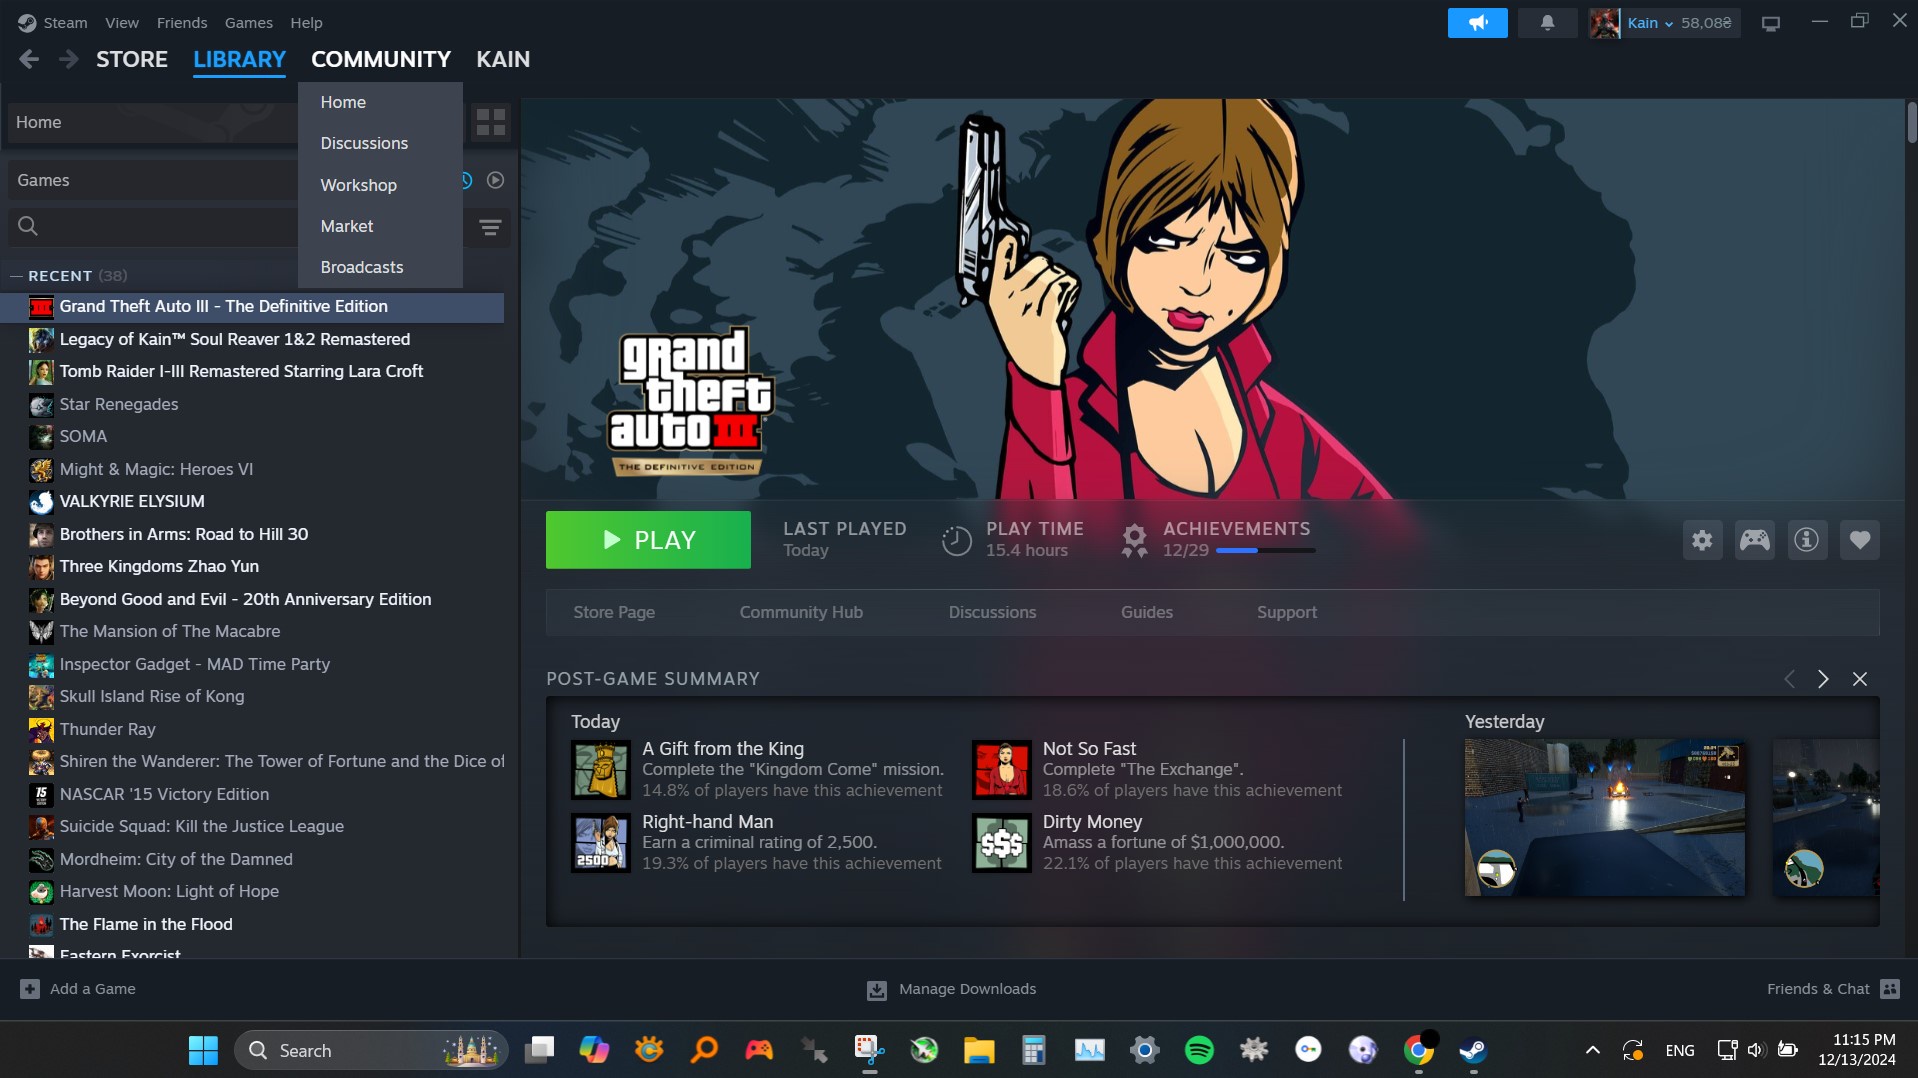The height and width of the screenshot is (1078, 1918).
Task: Add GTA III to favorites heart
Action: (1860, 540)
